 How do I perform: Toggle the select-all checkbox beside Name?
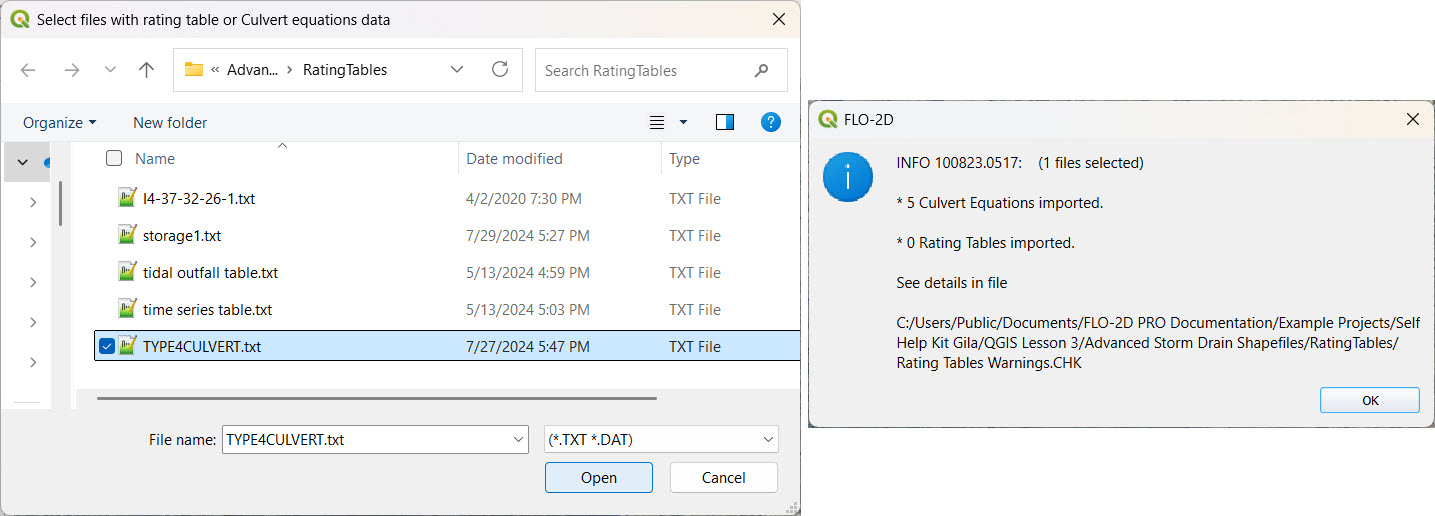click(114, 158)
